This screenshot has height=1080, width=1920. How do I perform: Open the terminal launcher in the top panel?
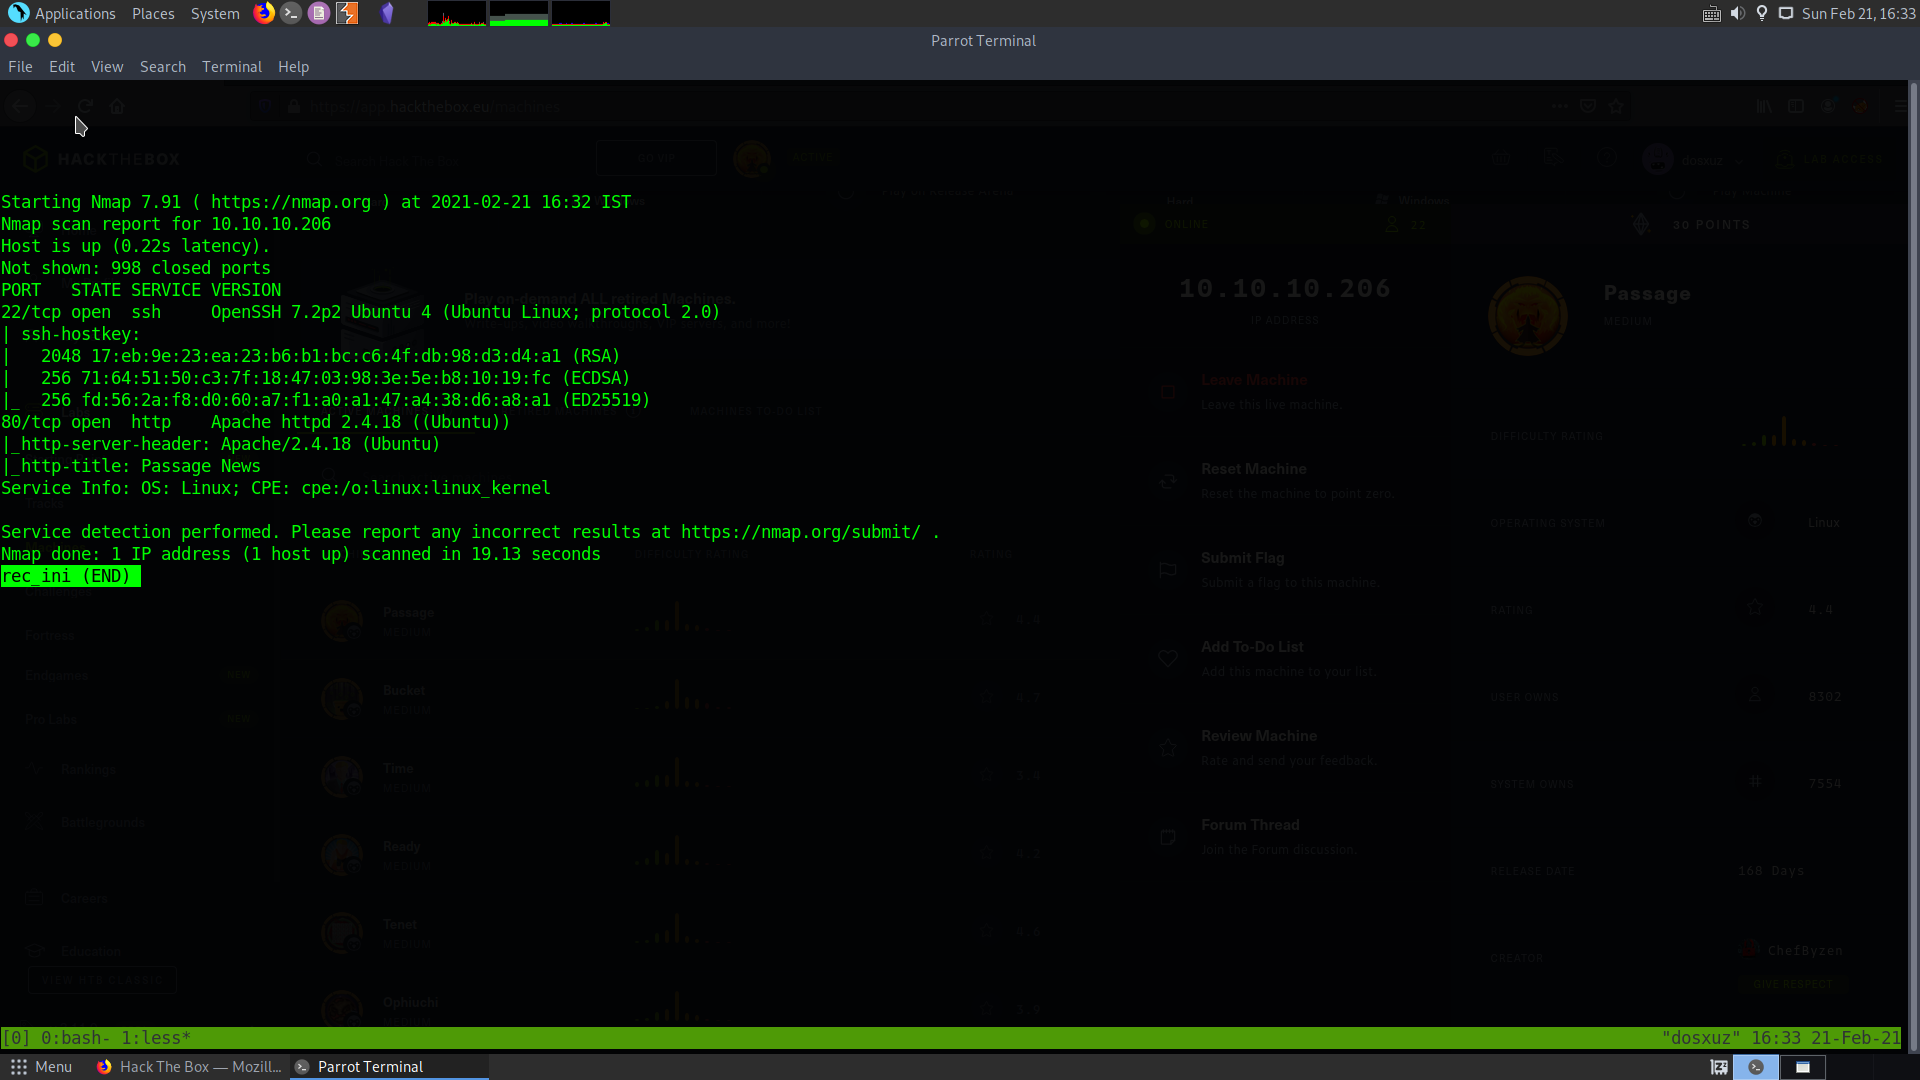click(291, 13)
